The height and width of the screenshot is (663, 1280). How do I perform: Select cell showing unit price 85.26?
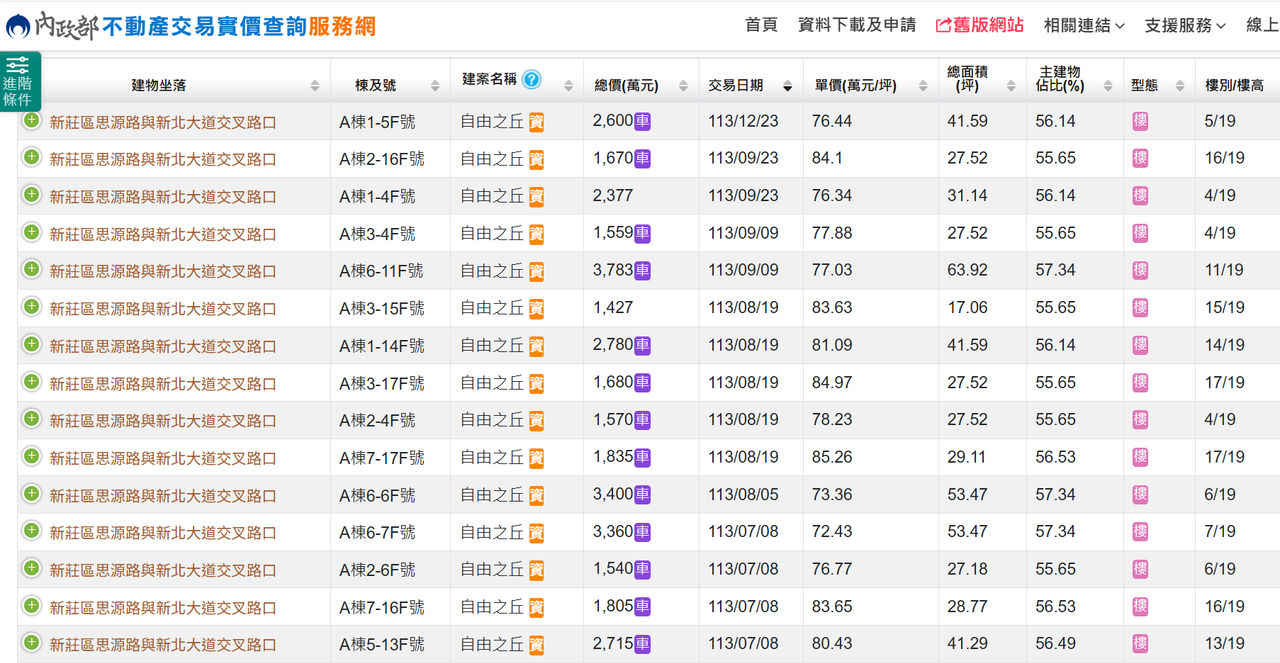click(832, 457)
